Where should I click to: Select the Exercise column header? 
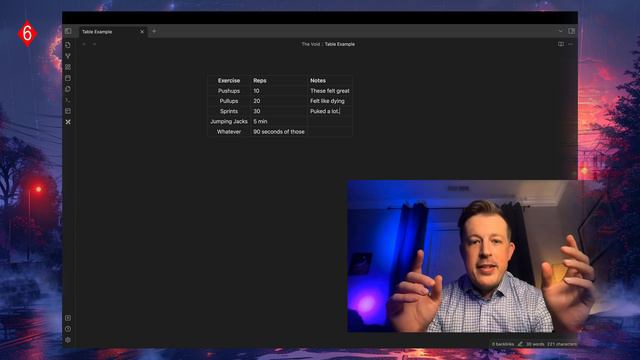click(229, 80)
